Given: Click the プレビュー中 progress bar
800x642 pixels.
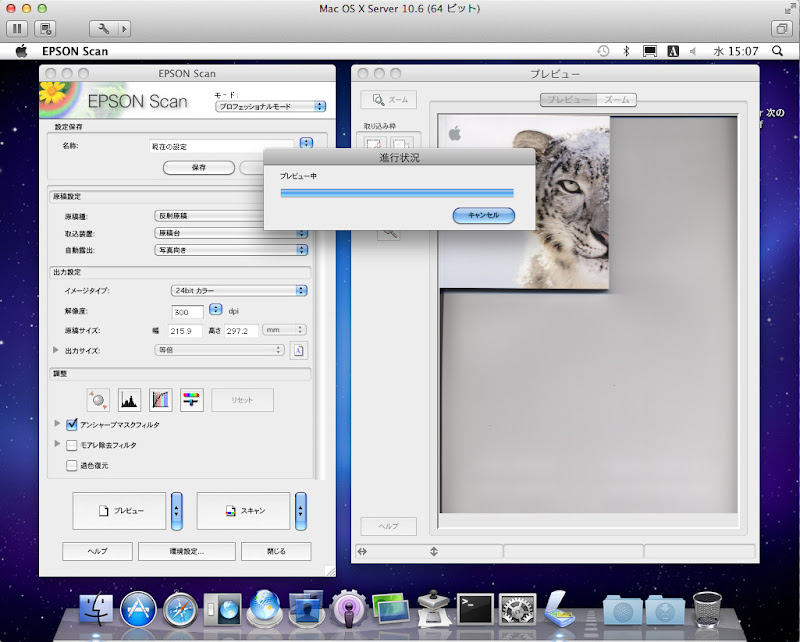Looking at the screenshot, I should point(397,193).
